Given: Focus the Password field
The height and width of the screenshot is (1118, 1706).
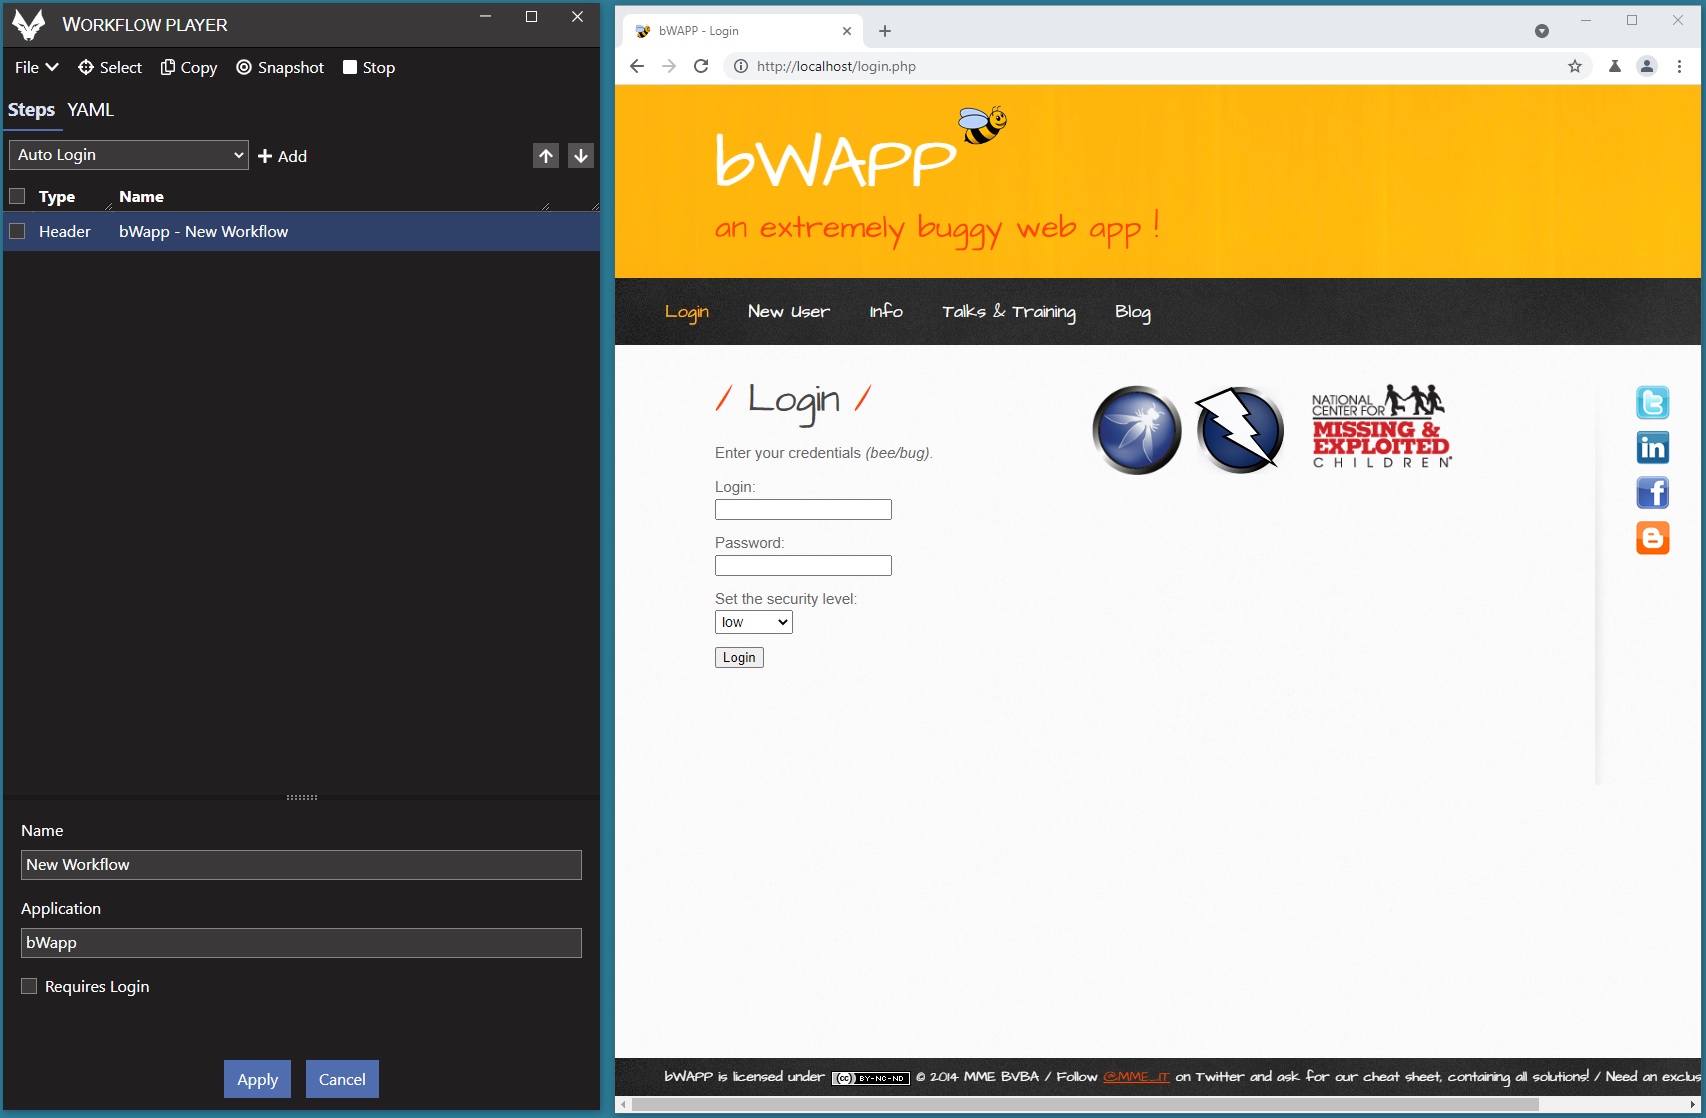Looking at the screenshot, I should [803, 566].
